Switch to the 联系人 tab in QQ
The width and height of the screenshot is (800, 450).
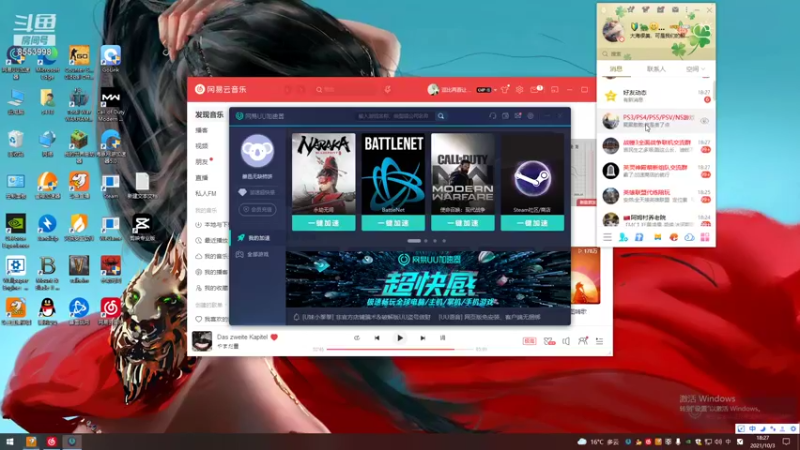pyautogui.click(x=656, y=69)
